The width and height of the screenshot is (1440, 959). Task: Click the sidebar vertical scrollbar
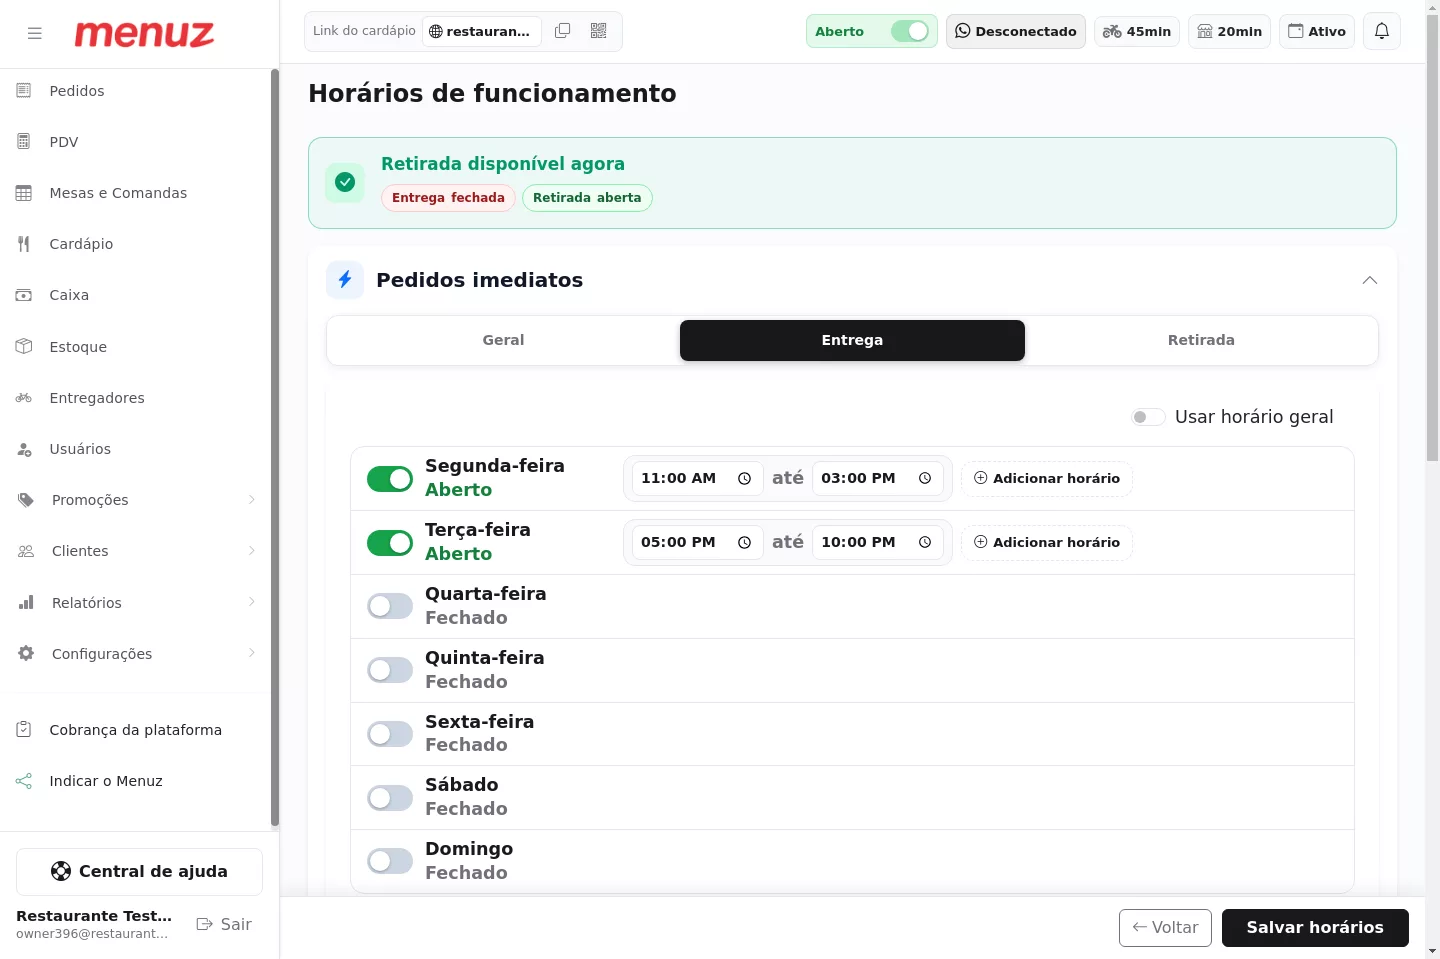click(275, 448)
